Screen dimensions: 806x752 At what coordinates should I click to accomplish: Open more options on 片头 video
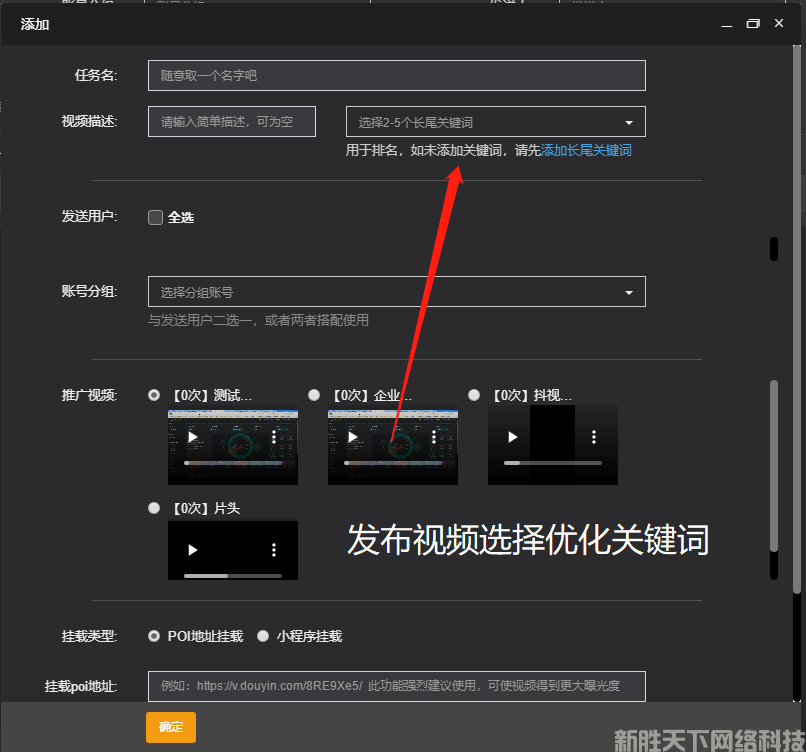coord(274,550)
